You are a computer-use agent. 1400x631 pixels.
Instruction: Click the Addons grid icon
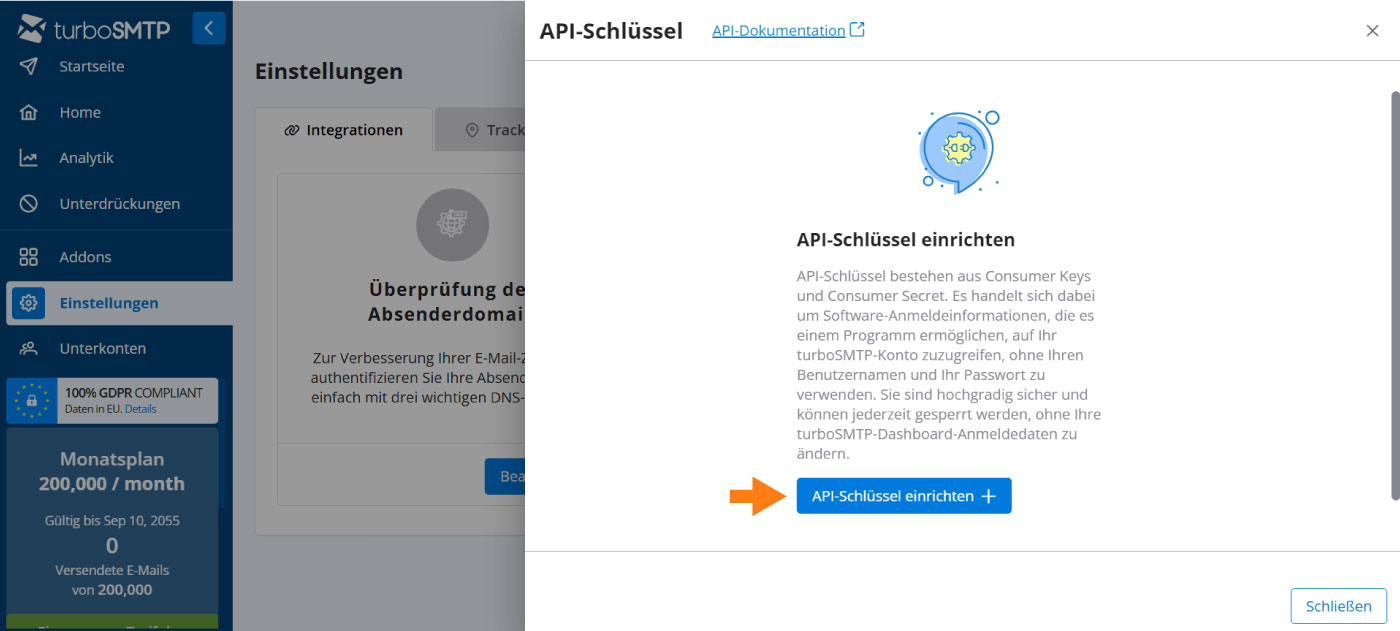pos(29,257)
